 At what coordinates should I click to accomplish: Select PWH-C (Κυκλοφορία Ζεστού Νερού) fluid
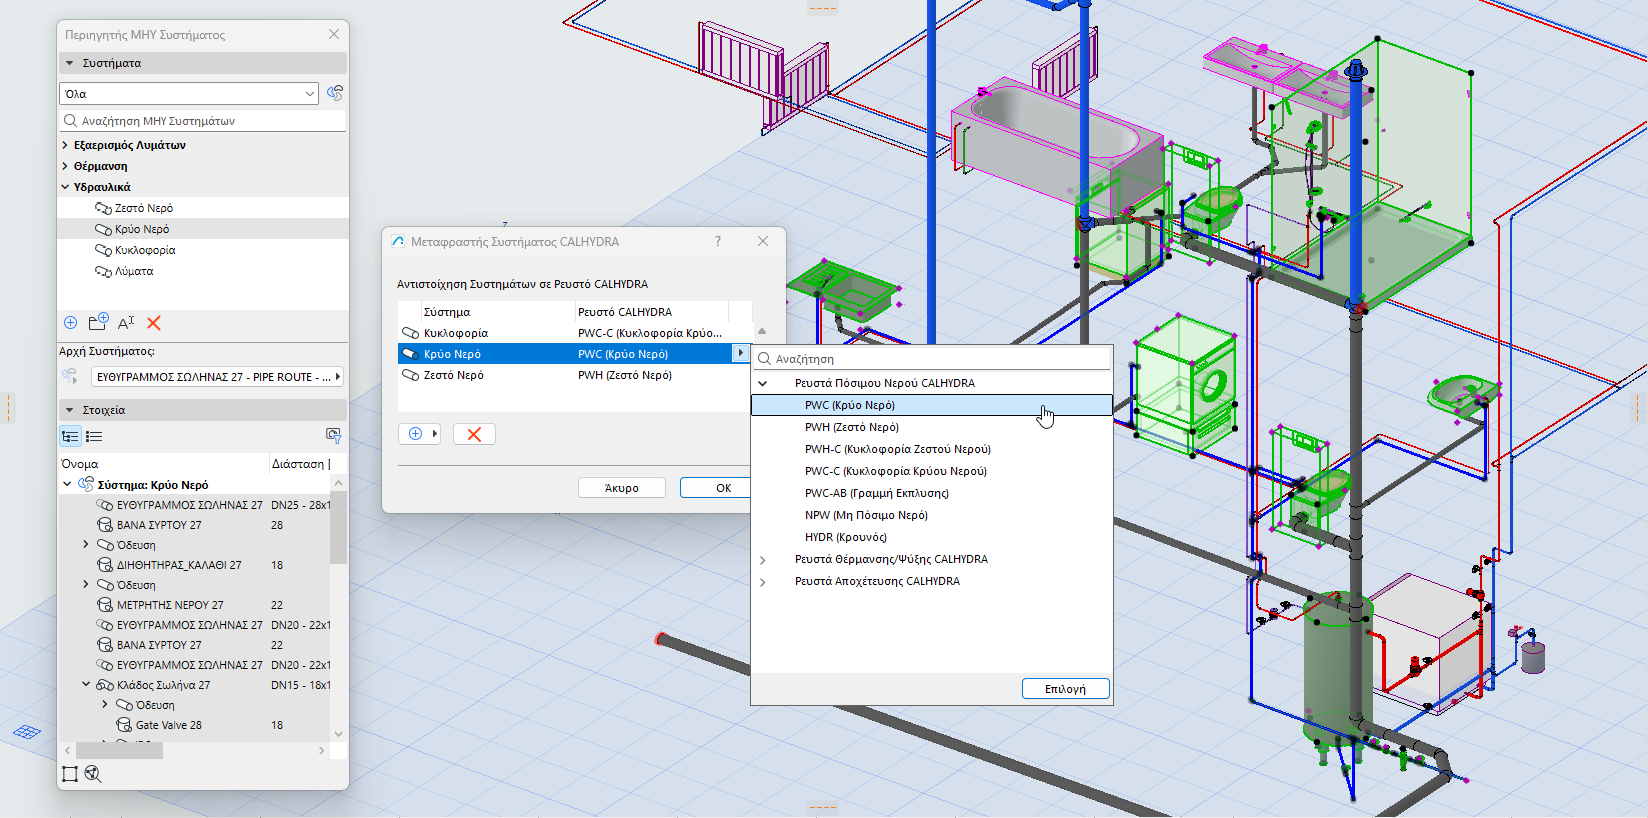coord(897,449)
